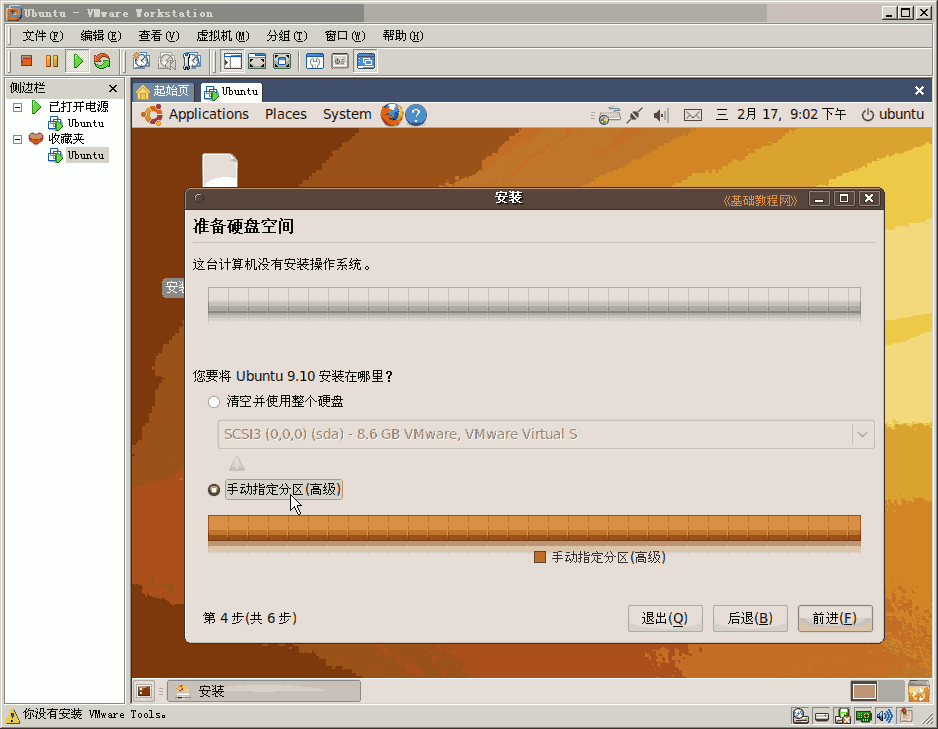
Task: Click the 安装 task in Ubuntu bottom panel
Action: 264,691
